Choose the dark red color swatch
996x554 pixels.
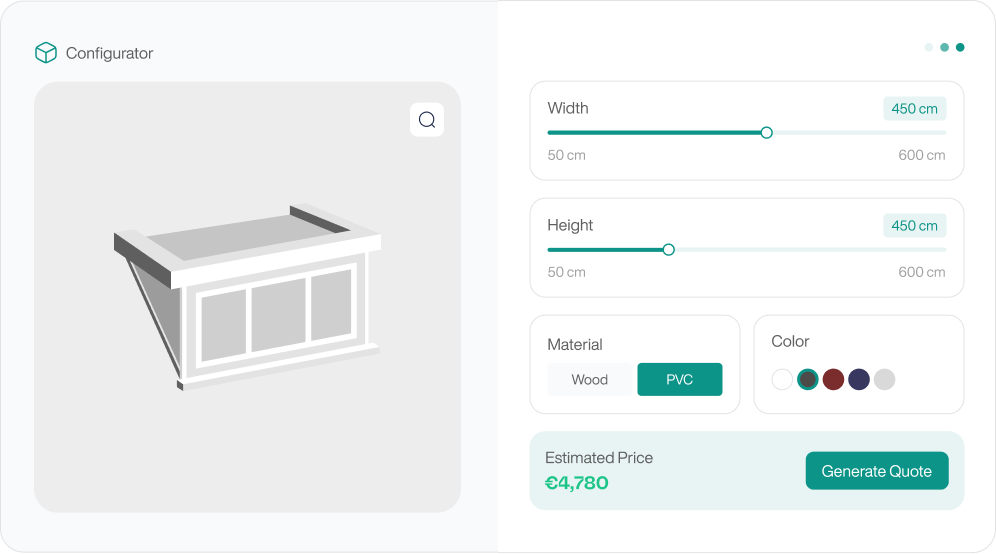point(833,379)
